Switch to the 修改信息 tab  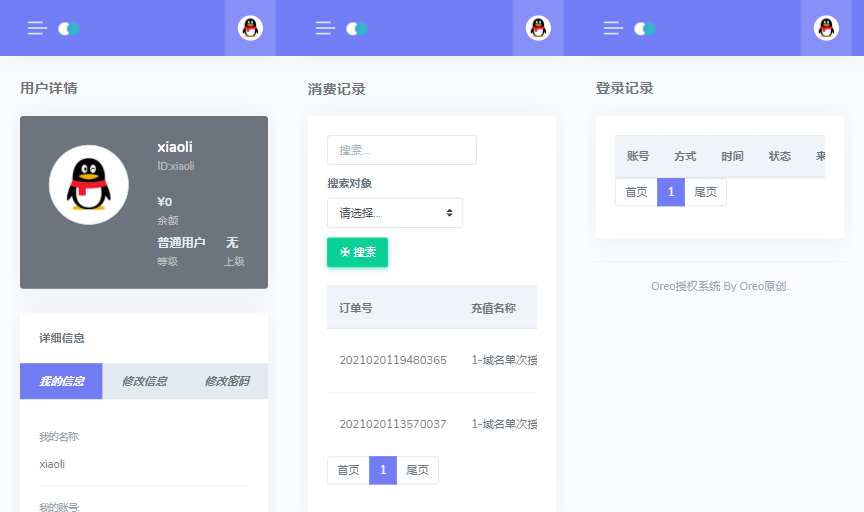(145, 381)
